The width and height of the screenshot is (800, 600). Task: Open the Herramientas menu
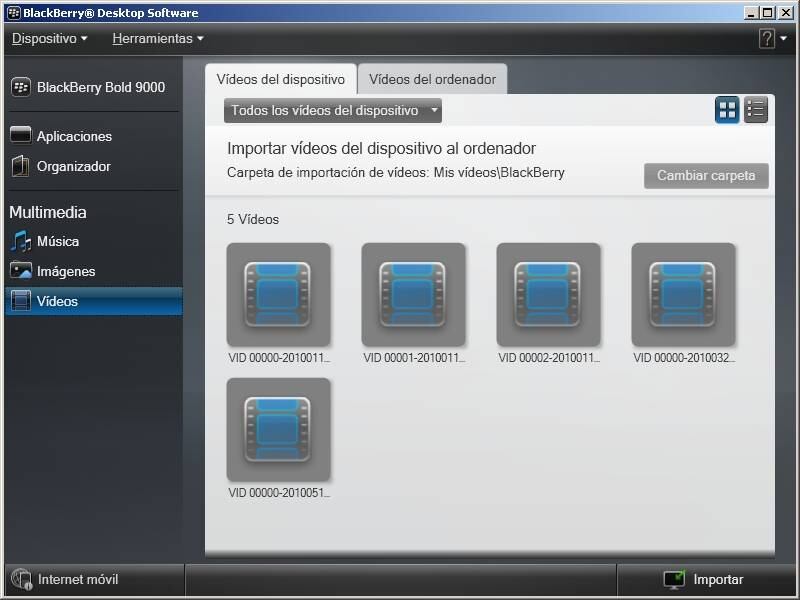pos(157,39)
